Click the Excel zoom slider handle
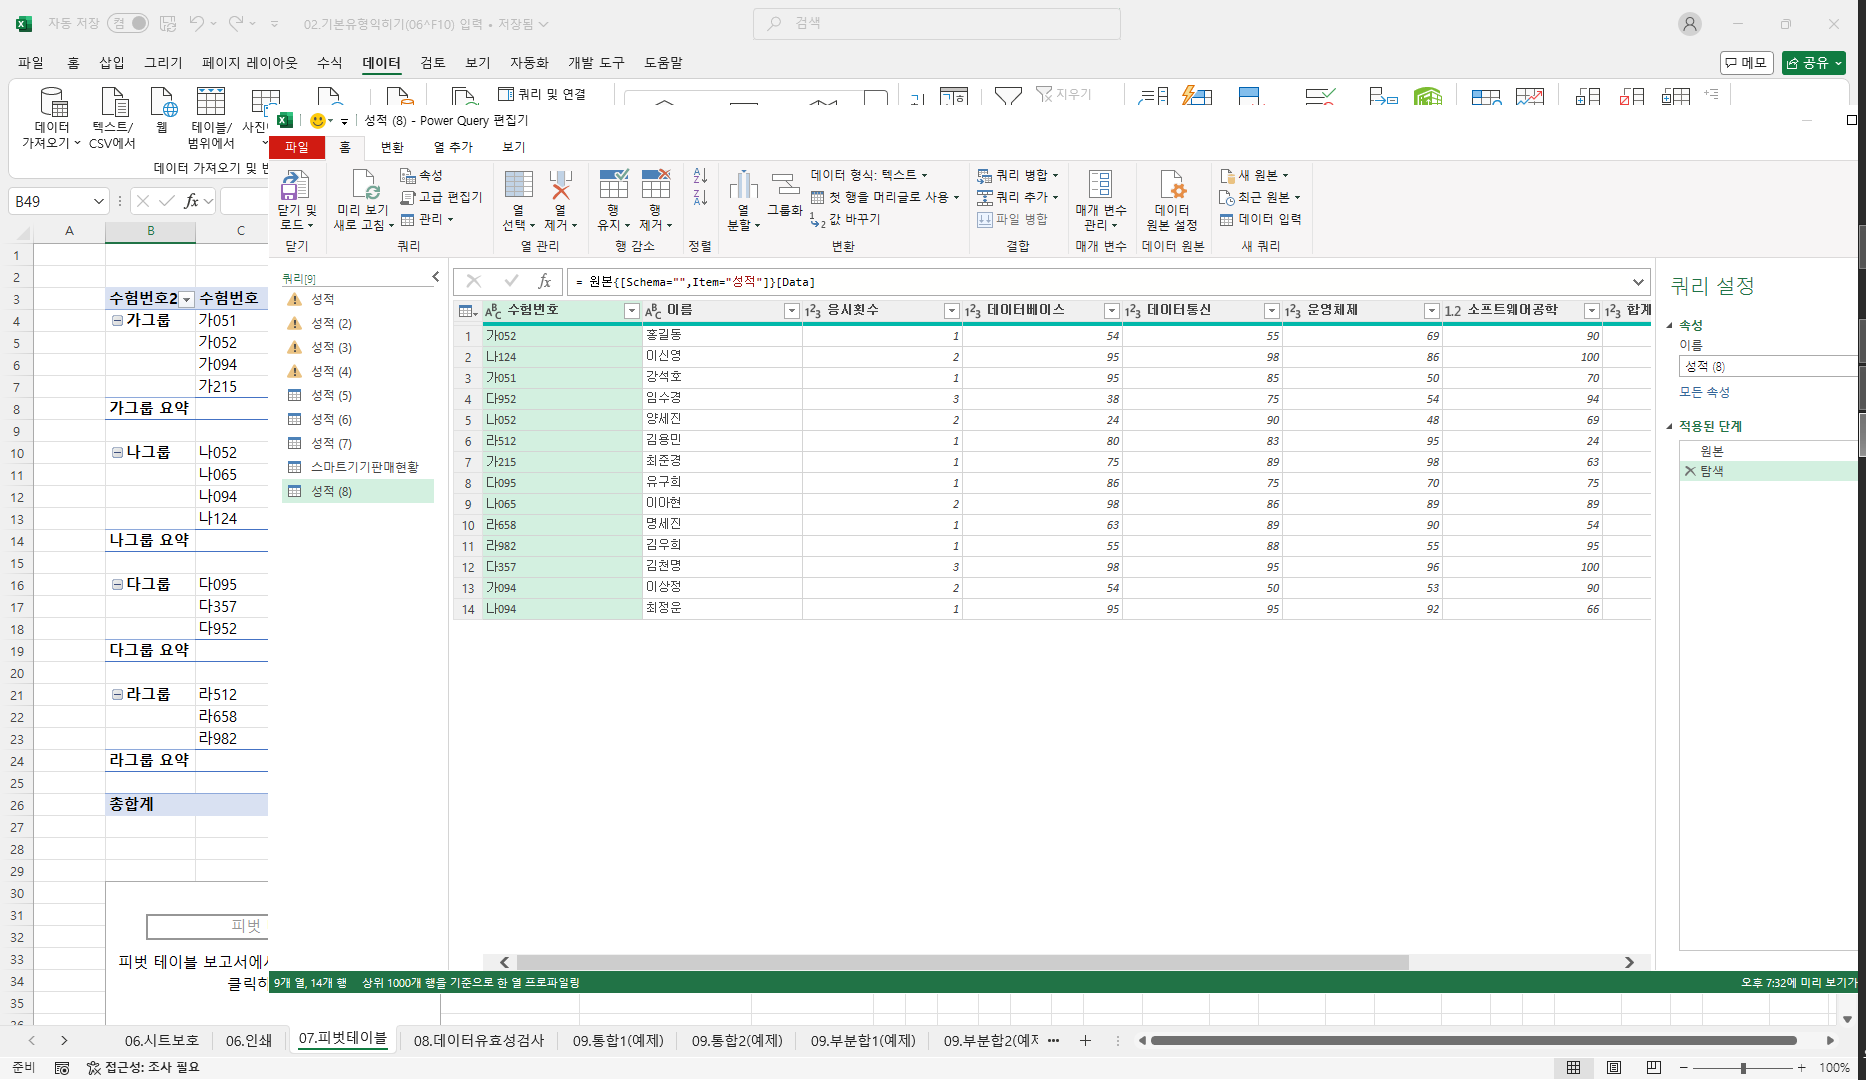The height and width of the screenshot is (1080, 1866). click(1743, 1068)
